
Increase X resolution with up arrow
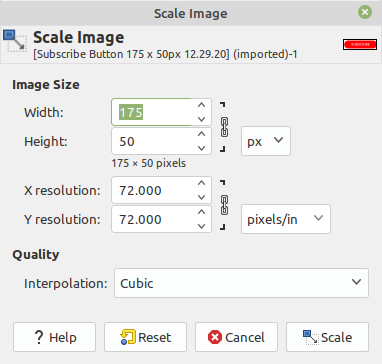pos(201,183)
